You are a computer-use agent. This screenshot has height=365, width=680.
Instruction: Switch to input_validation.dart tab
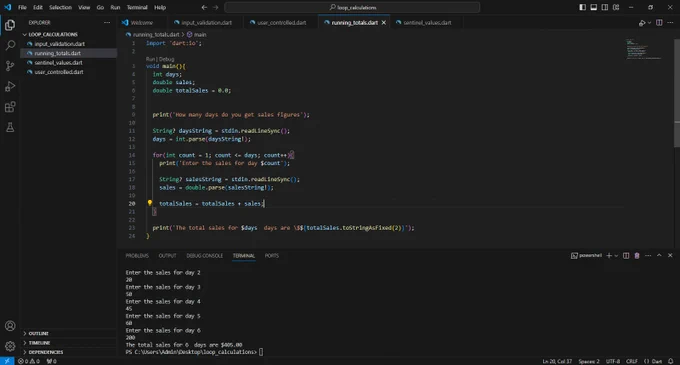pyautogui.click(x=206, y=23)
